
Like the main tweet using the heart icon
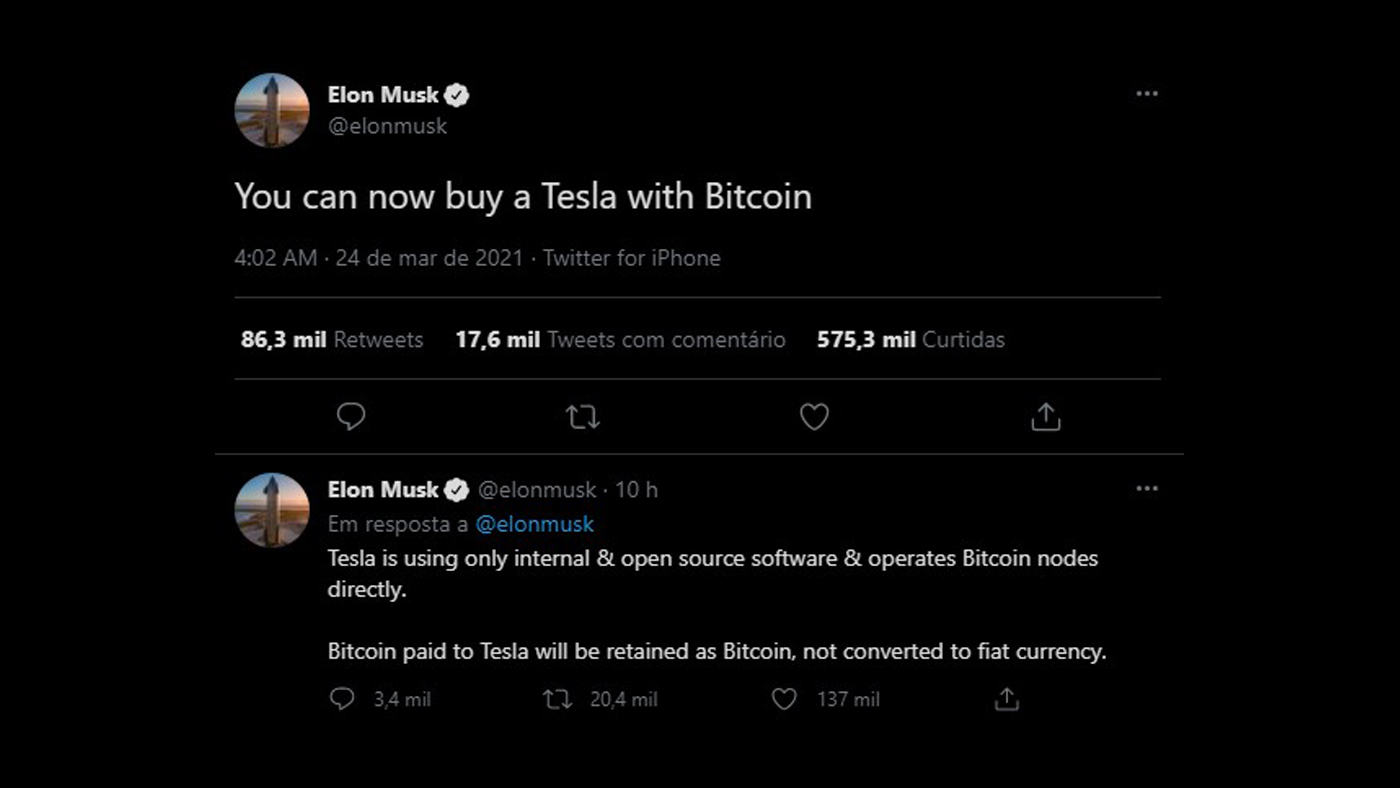pos(814,416)
